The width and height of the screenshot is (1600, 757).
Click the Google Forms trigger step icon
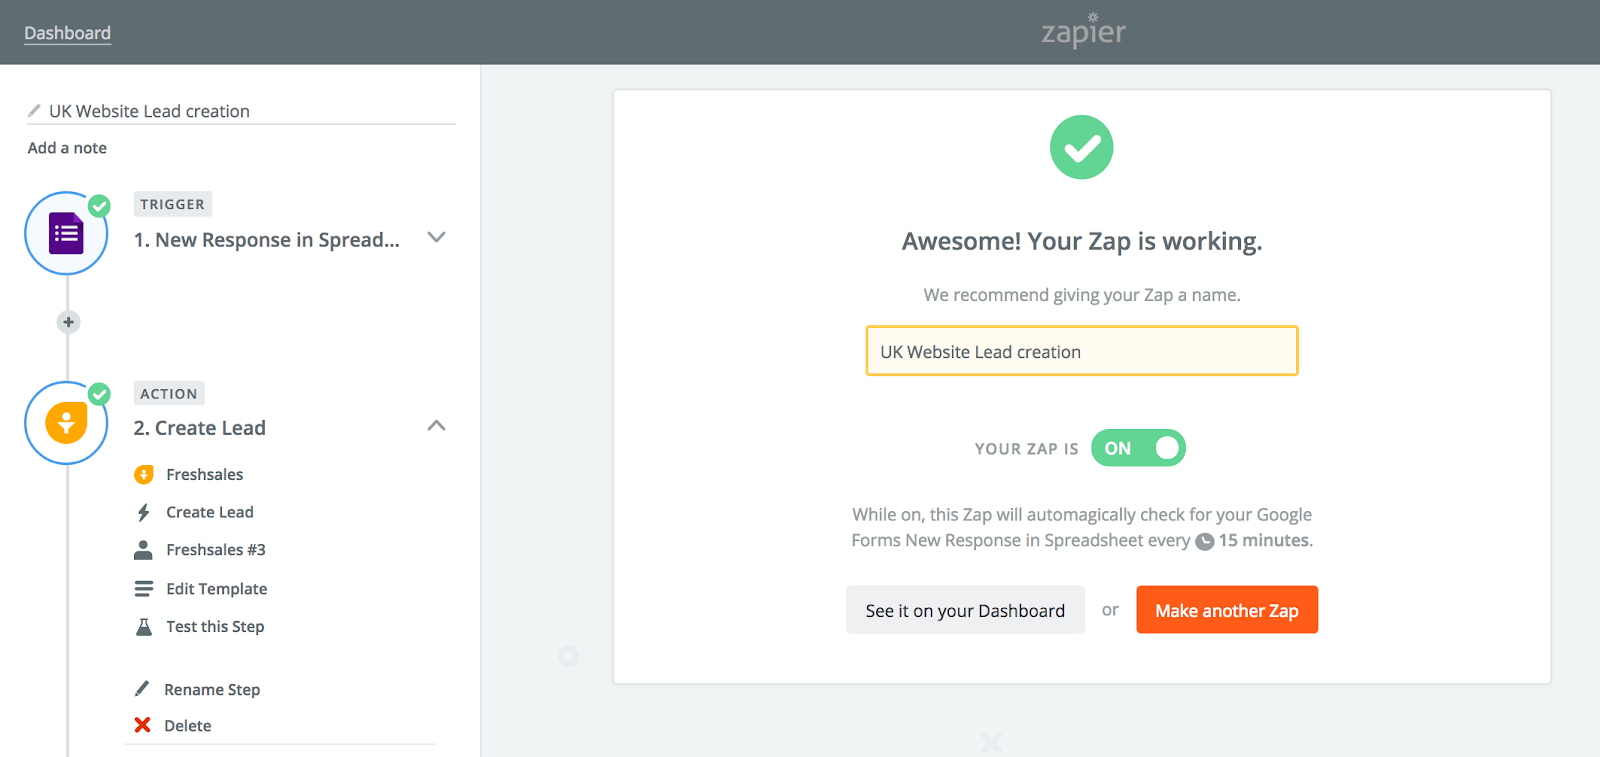coord(66,234)
